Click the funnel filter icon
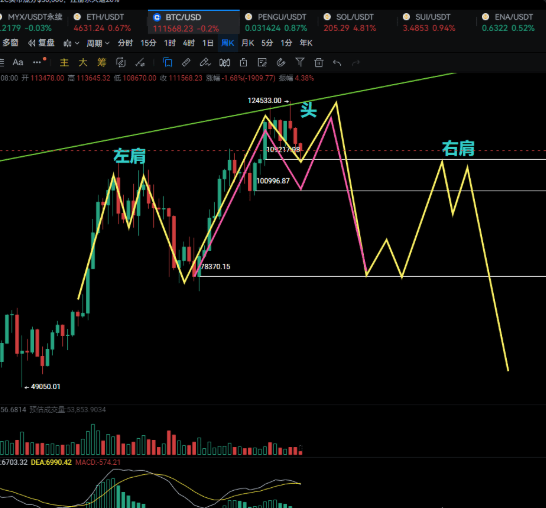The height and width of the screenshot is (508, 546). pyautogui.click(x=300, y=62)
